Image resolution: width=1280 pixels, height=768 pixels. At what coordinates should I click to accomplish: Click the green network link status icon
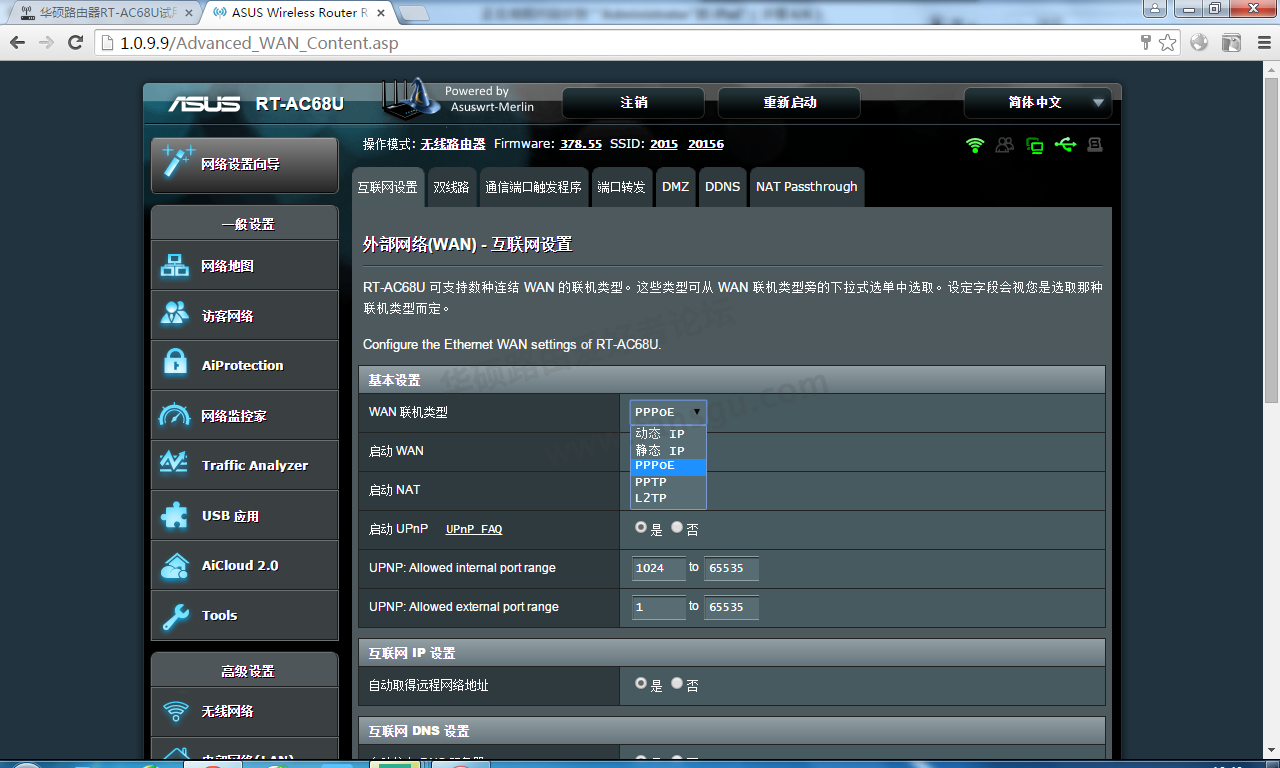point(1035,145)
